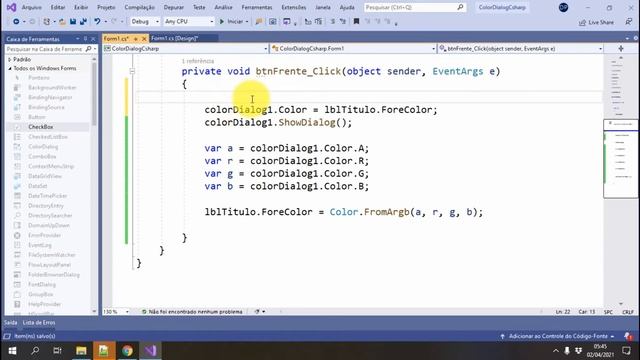Image resolution: width=640 pixels, height=360 pixels.
Task: Select the BackgroundWorker toolbox item
Action: click(52, 87)
